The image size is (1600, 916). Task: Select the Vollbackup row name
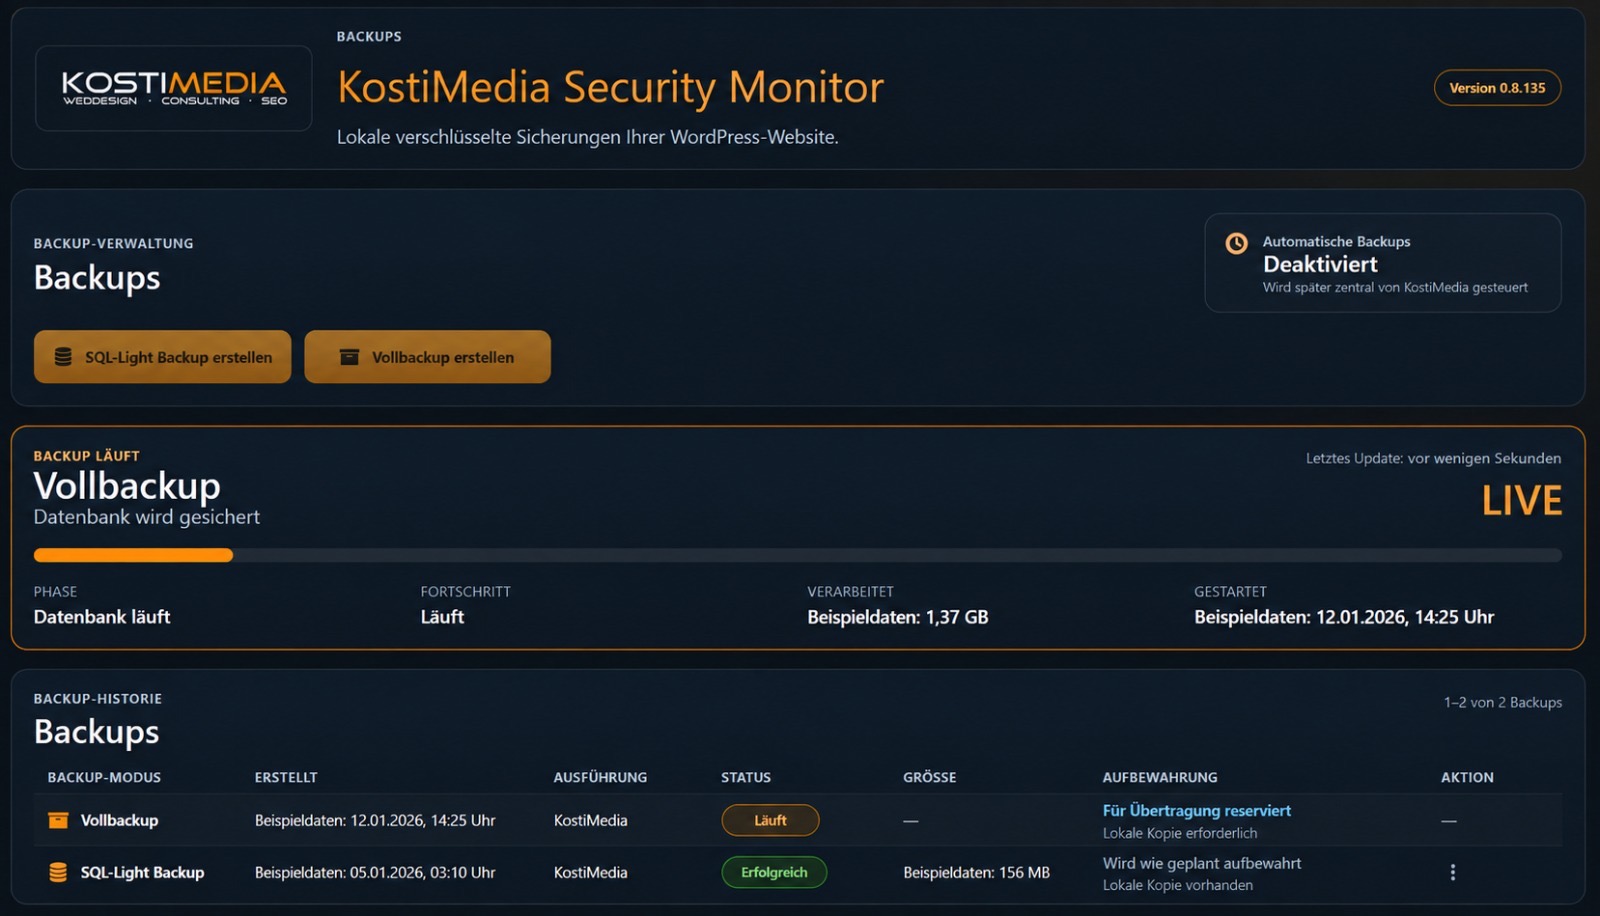(119, 820)
